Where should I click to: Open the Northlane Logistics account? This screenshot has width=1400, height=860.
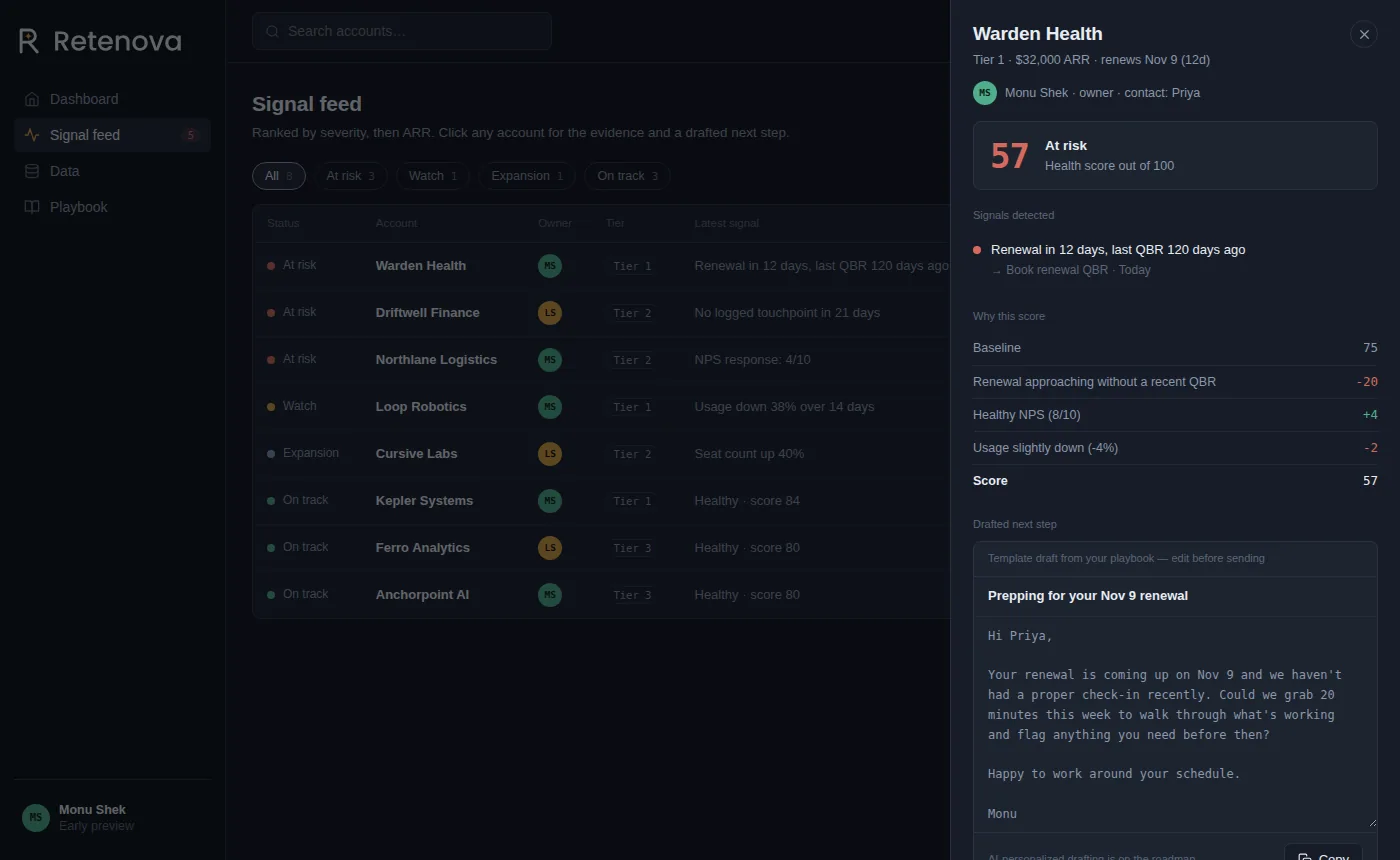pyautogui.click(x=436, y=360)
